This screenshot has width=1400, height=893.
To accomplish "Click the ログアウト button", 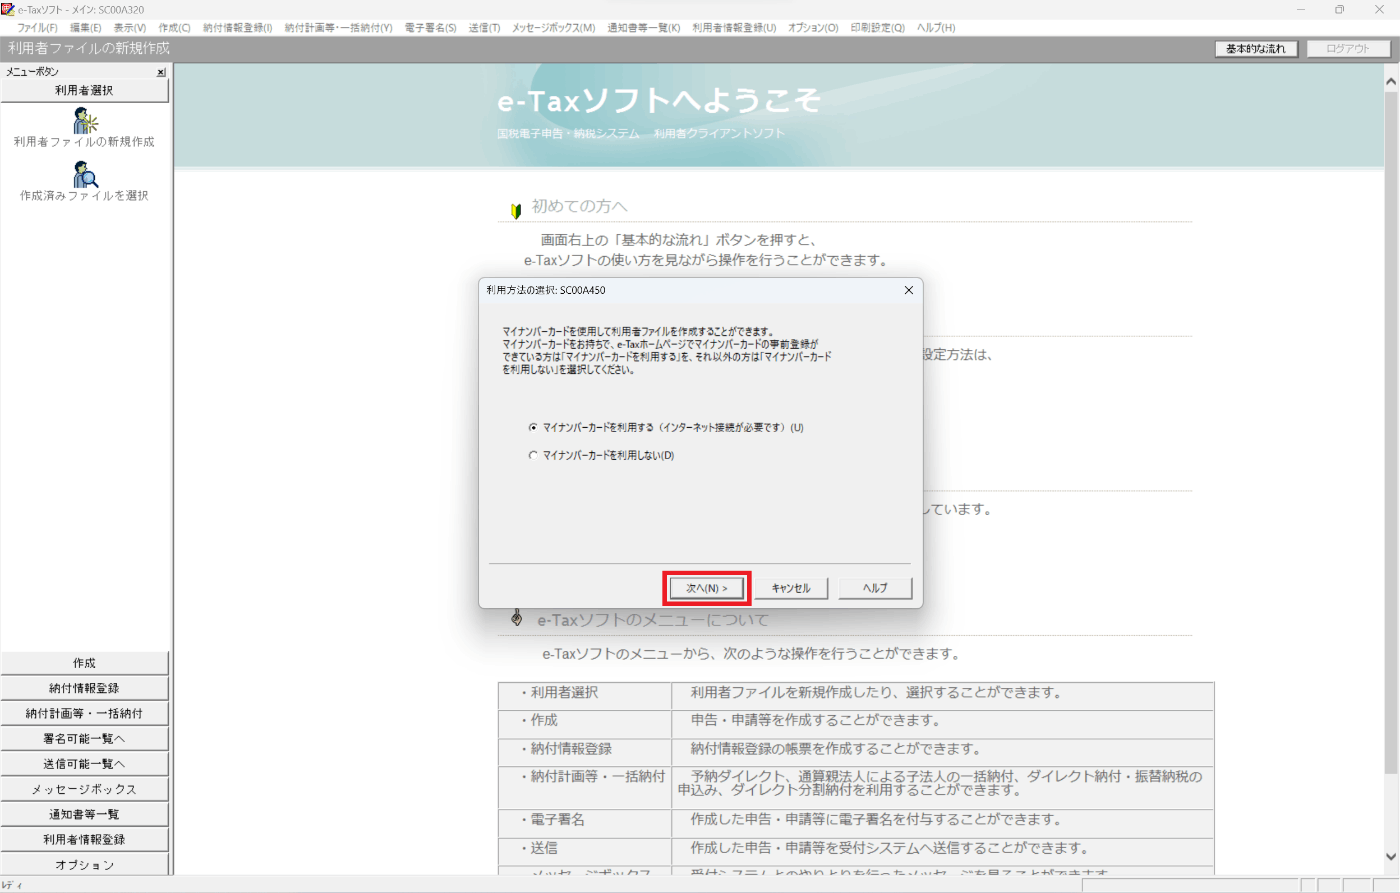I will point(1348,48).
